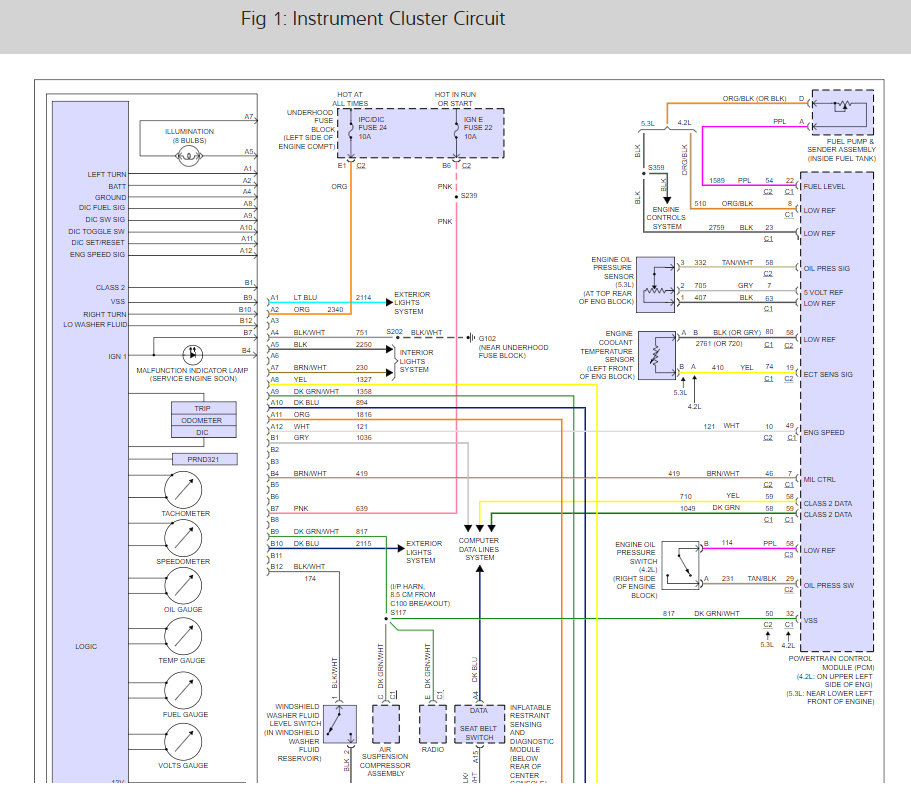Screen dimensions: 911x797
Task: Select the windshield washer fluid level switch
Action: (340, 724)
